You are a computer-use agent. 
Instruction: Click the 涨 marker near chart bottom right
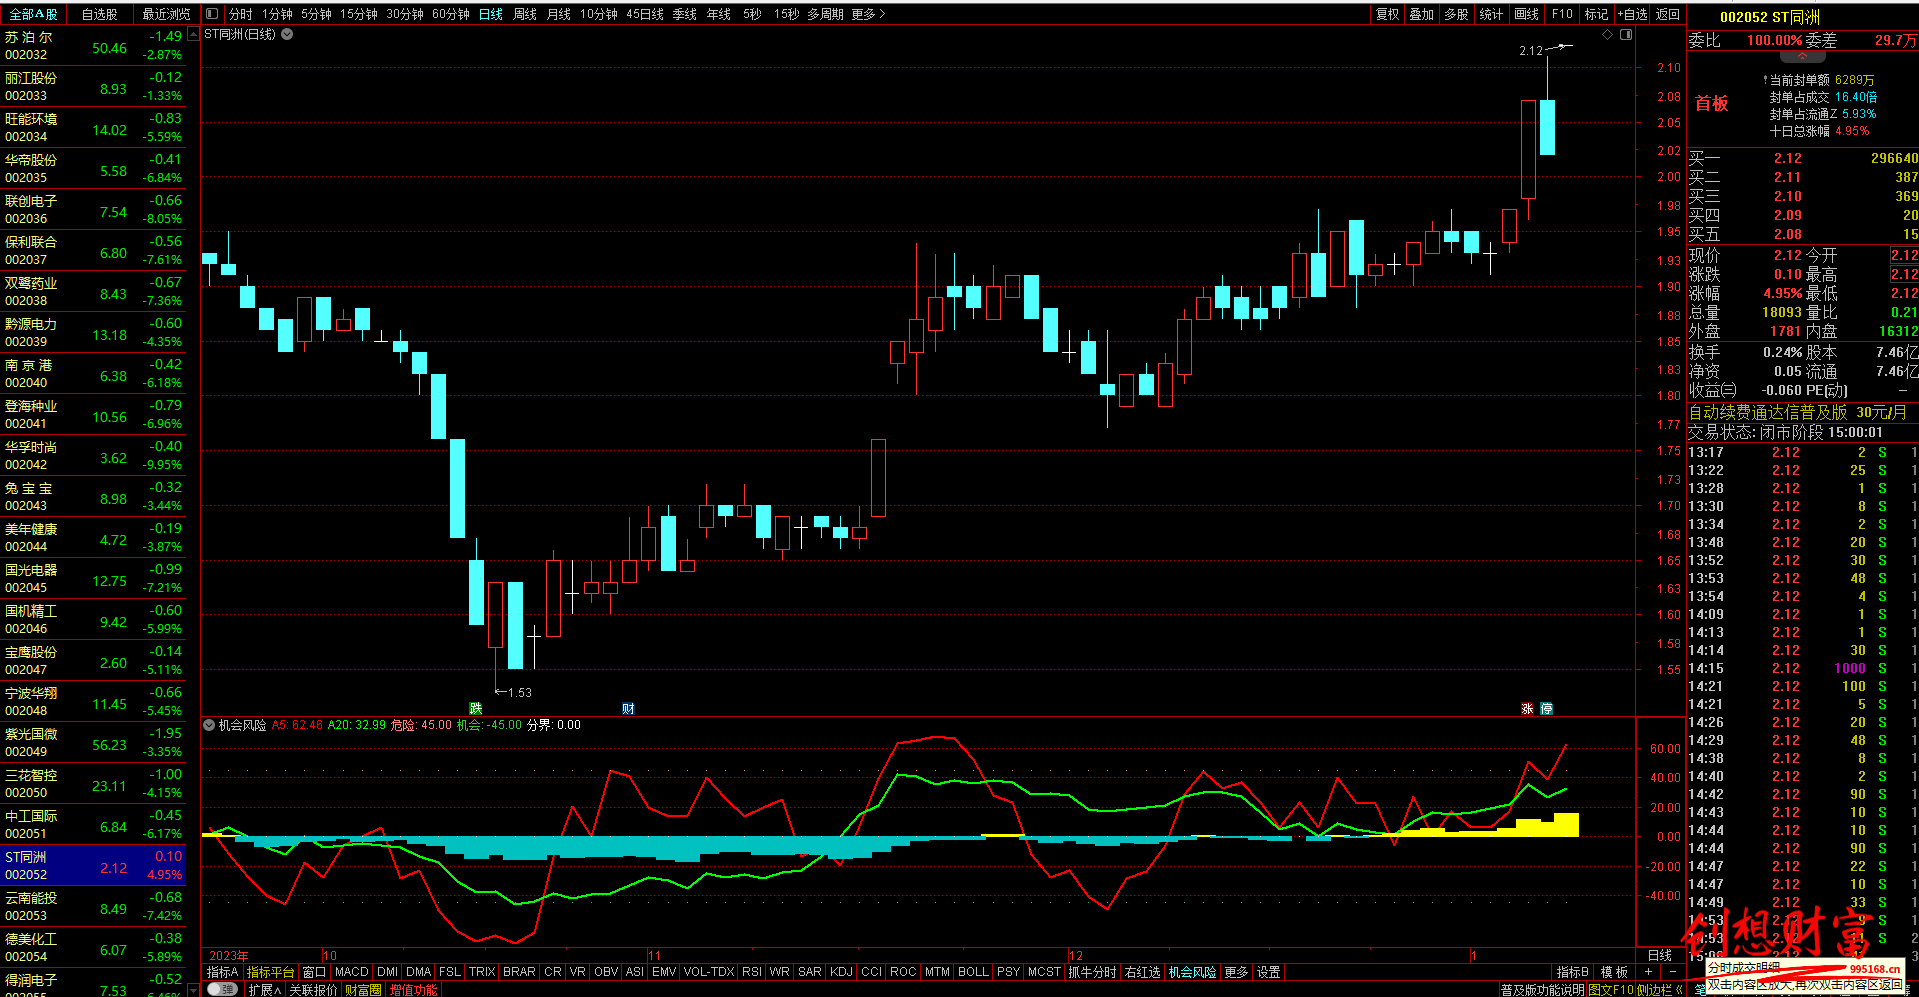1527,708
